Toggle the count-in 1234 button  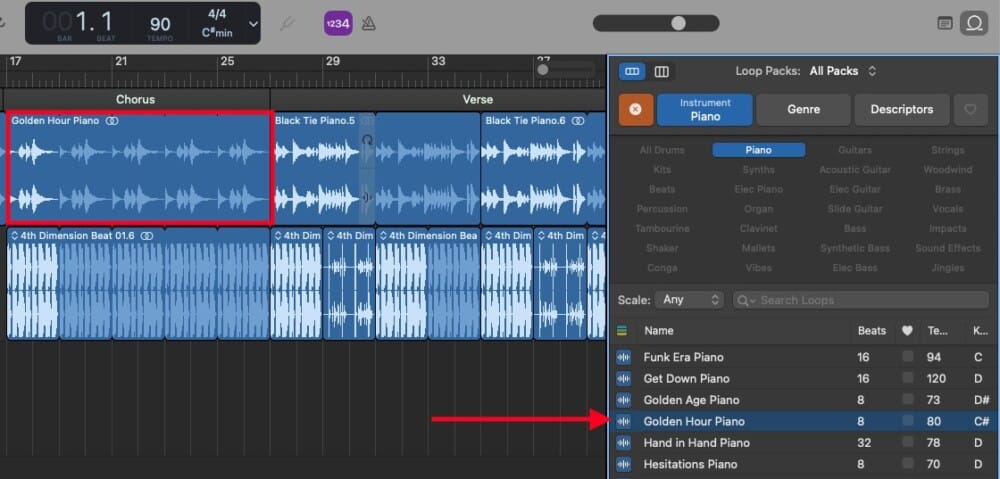338,24
